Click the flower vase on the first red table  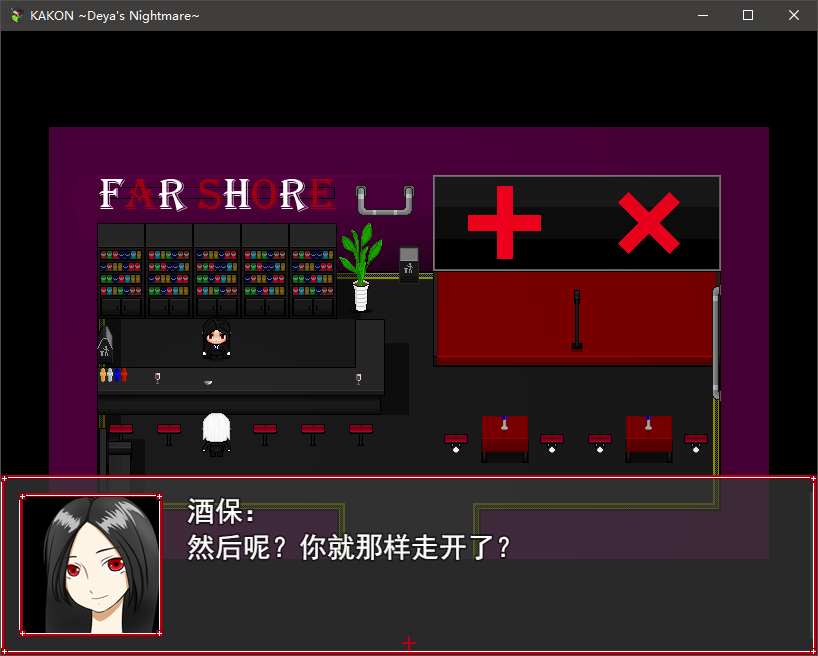504,423
